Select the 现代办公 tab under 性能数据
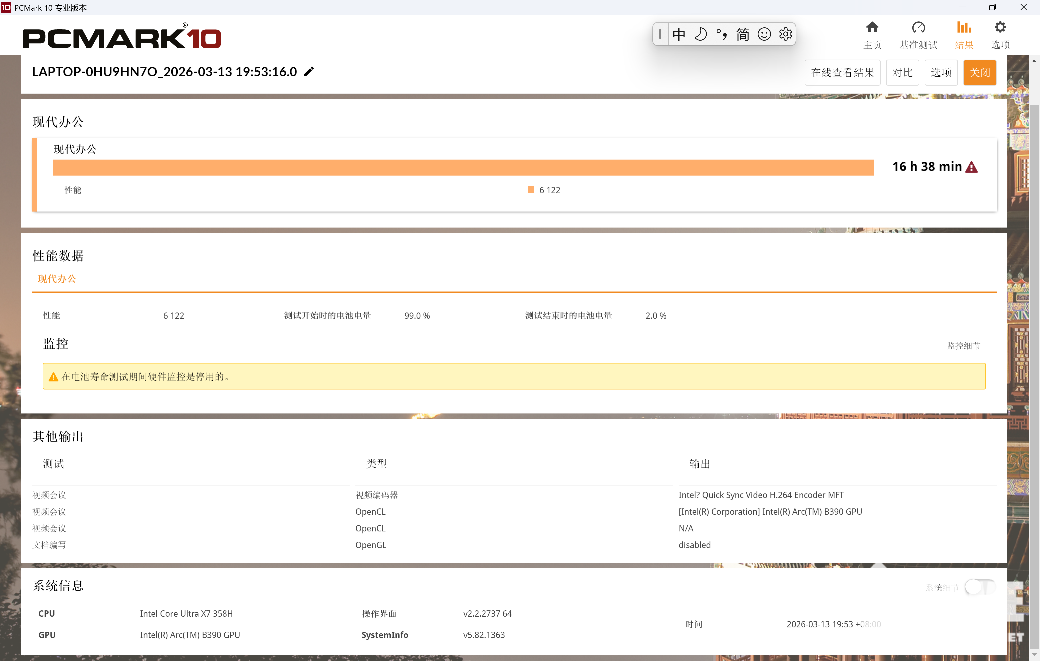 tap(57, 279)
